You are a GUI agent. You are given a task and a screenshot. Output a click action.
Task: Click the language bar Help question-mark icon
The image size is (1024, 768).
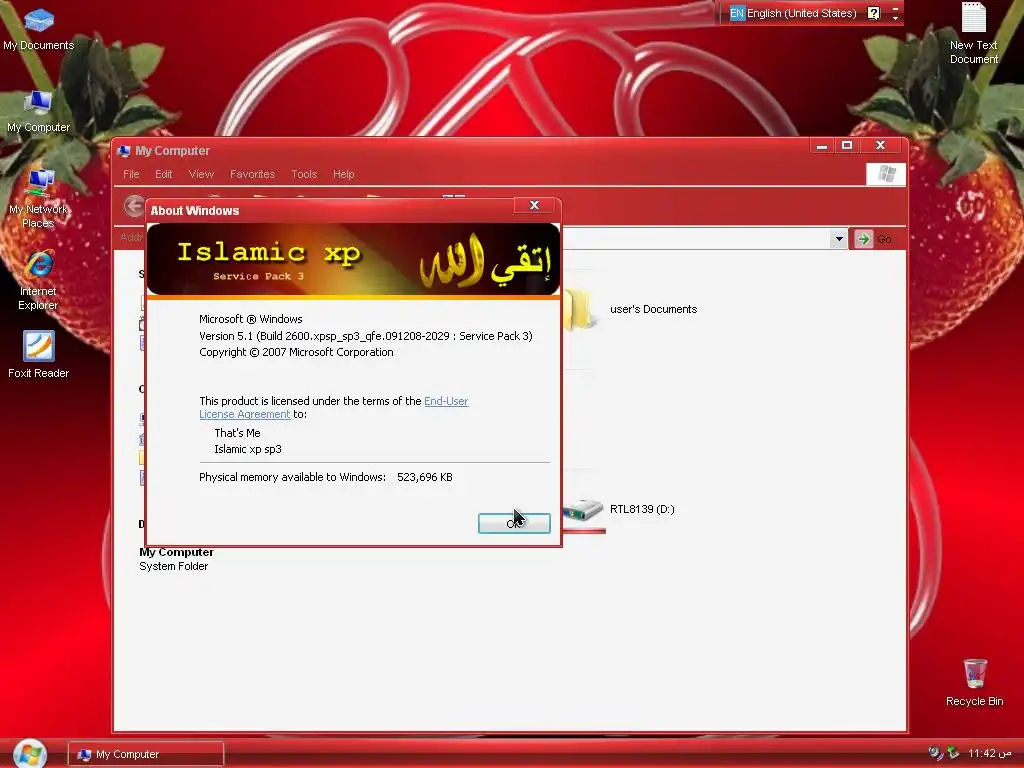pyautogui.click(x=874, y=13)
